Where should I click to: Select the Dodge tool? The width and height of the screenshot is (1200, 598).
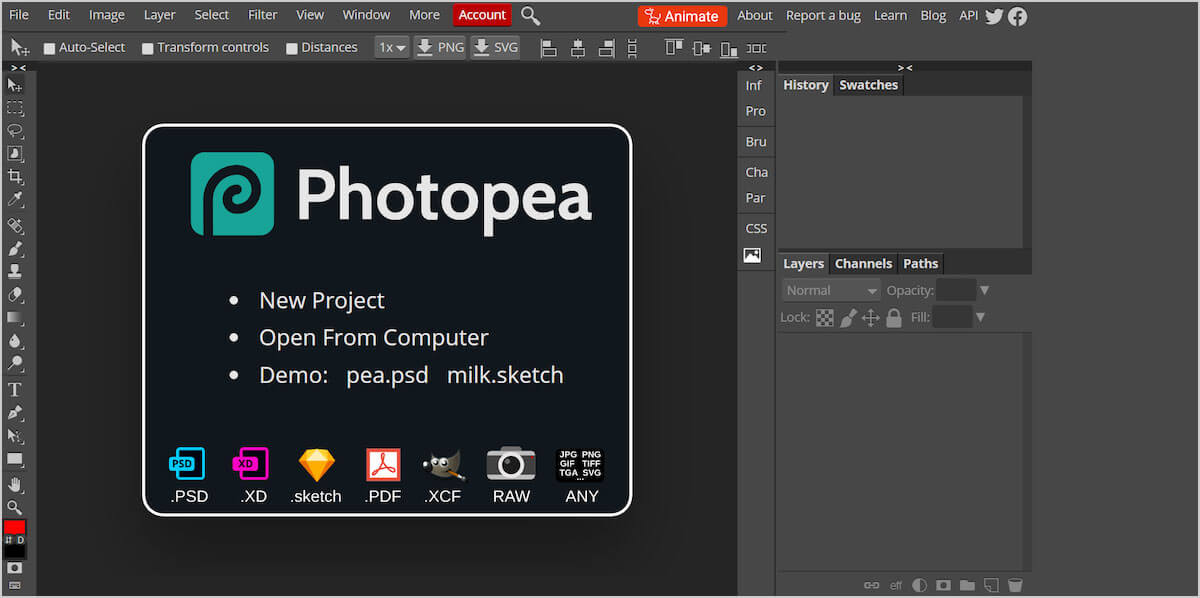(15, 364)
